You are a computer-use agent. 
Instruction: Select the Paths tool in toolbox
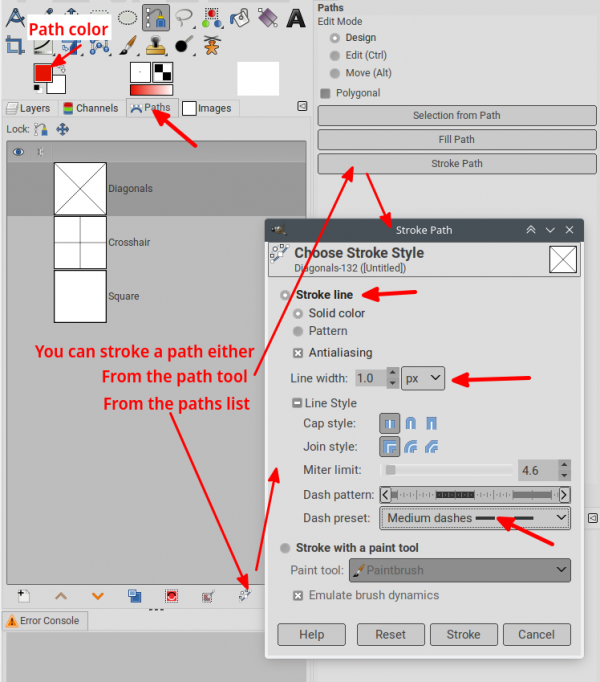[156, 18]
